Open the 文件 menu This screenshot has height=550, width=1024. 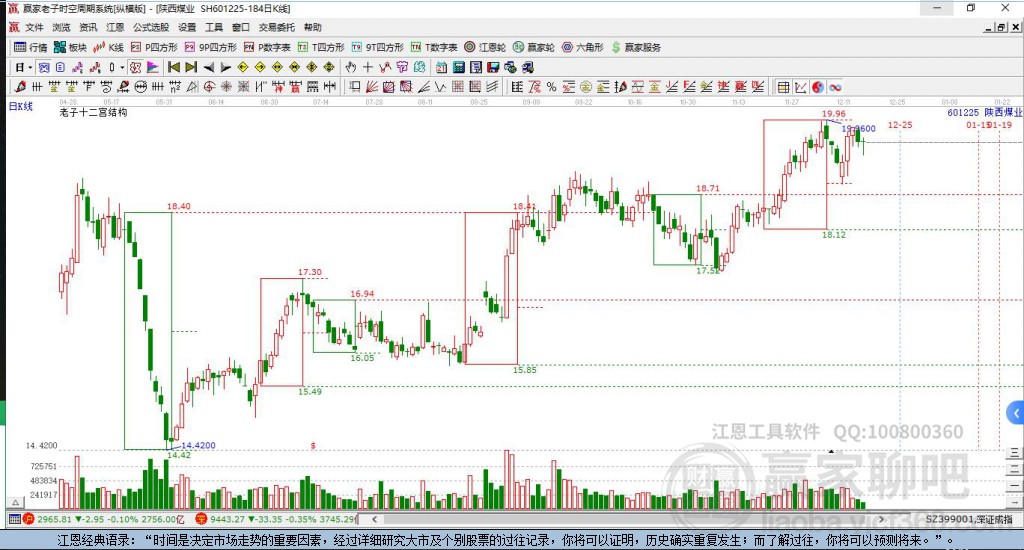tap(34, 27)
